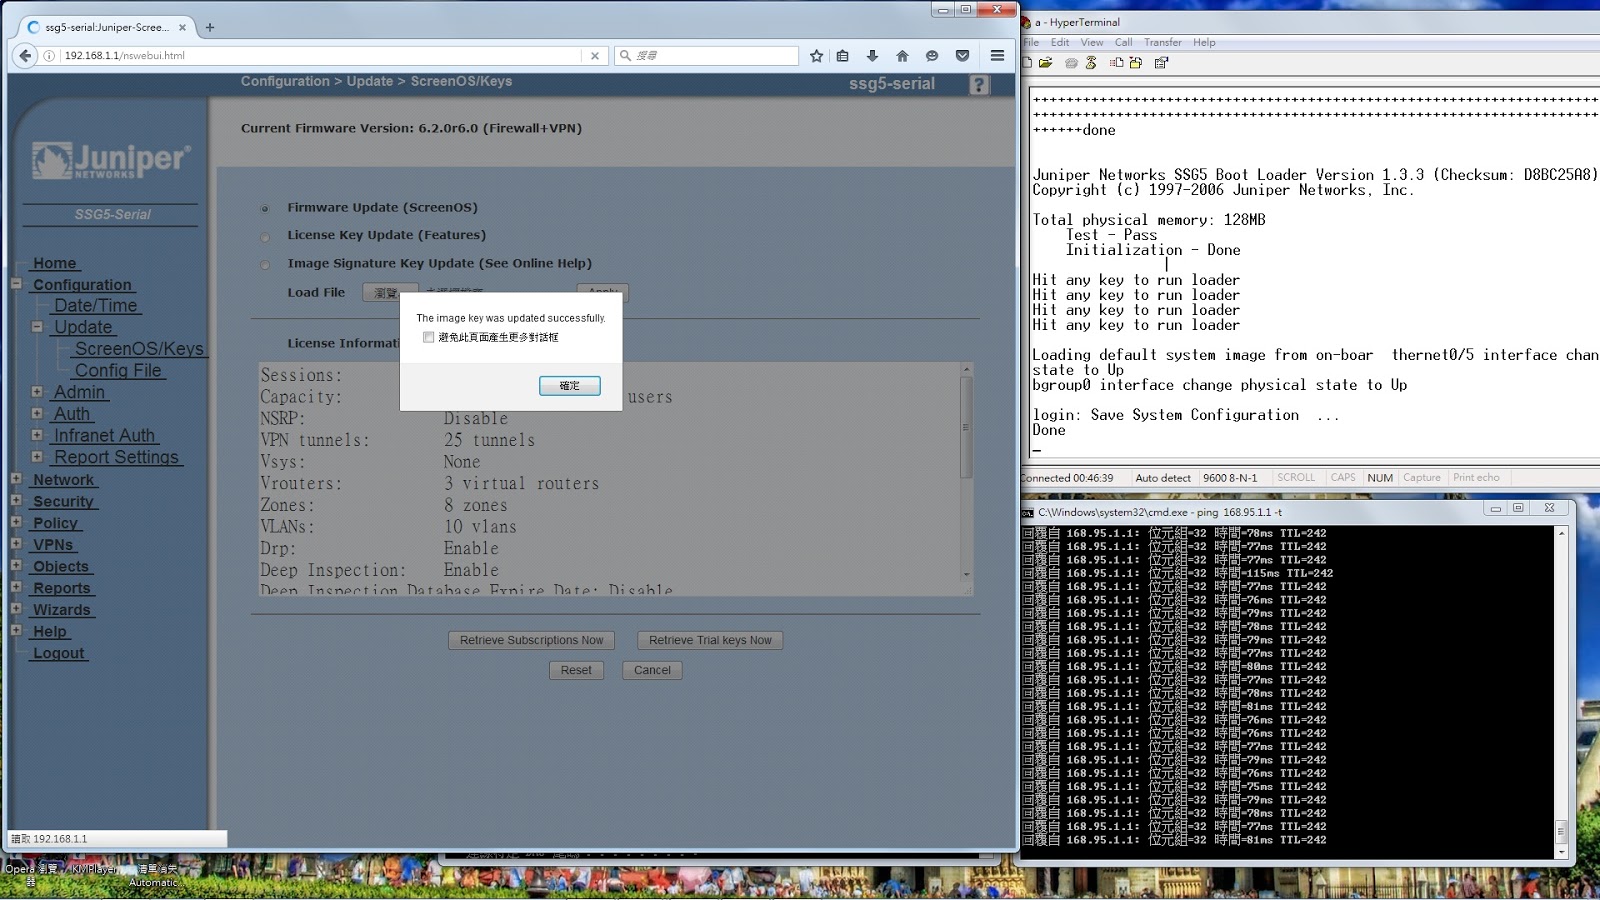The image size is (1600, 900).
Task: Click the Disconnect icon in HyperTerminal
Action: click(1091, 63)
